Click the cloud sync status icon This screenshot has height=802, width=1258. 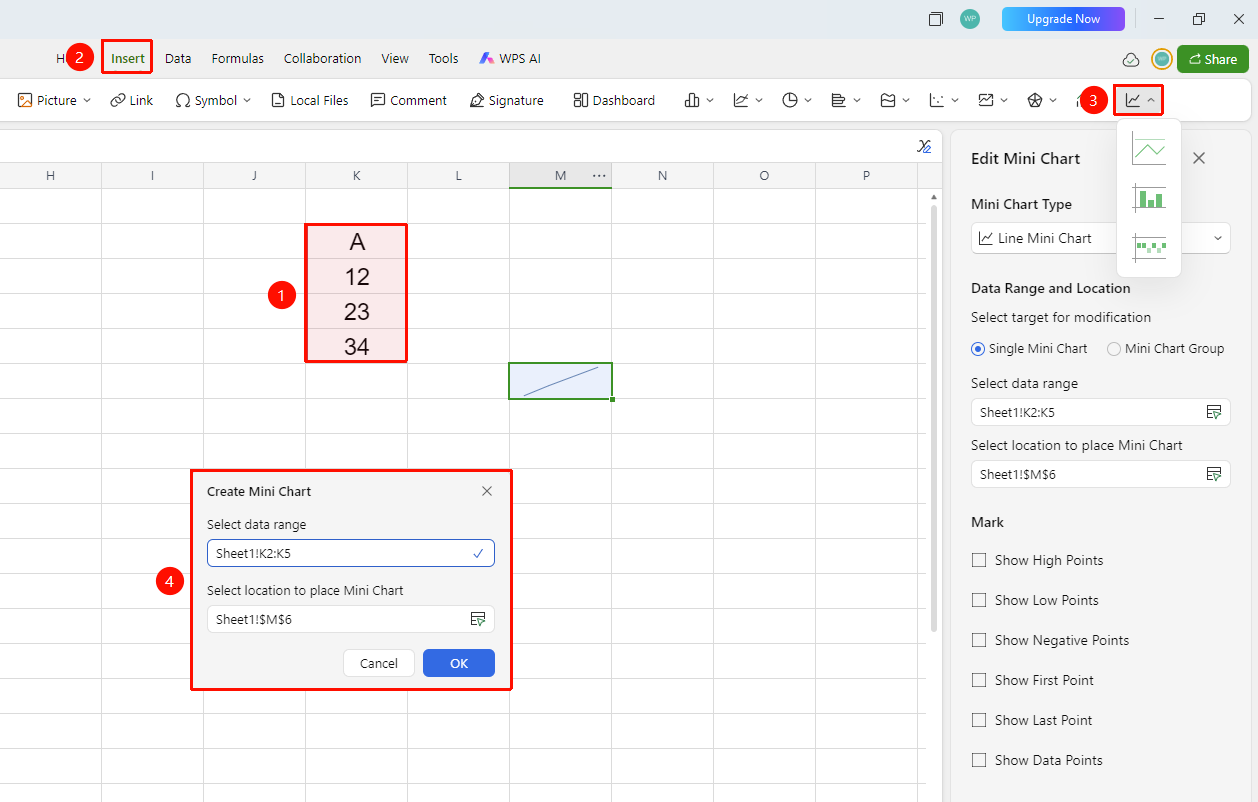coord(1131,59)
